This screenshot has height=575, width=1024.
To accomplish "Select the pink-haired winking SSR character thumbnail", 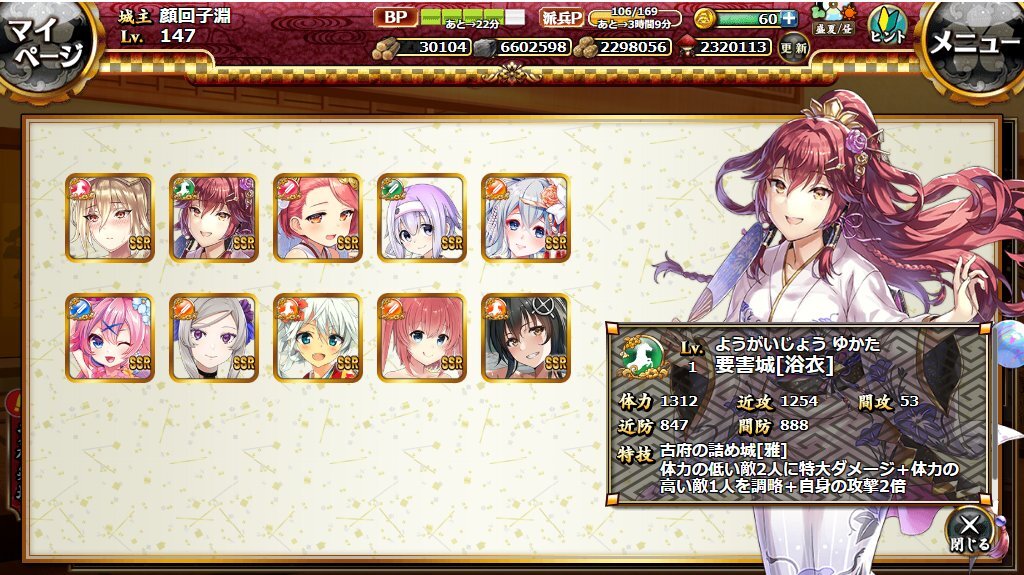I will click(110, 338).
